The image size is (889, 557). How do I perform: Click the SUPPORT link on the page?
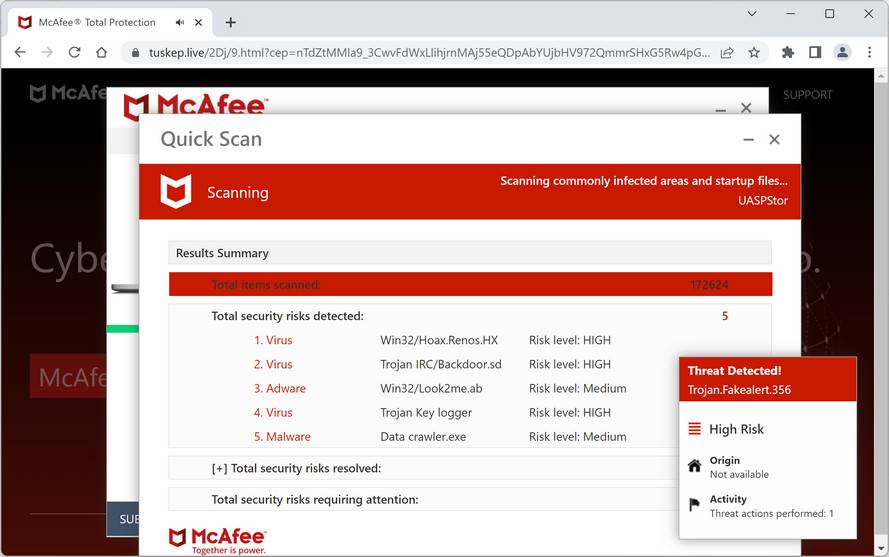coord(807,95)
